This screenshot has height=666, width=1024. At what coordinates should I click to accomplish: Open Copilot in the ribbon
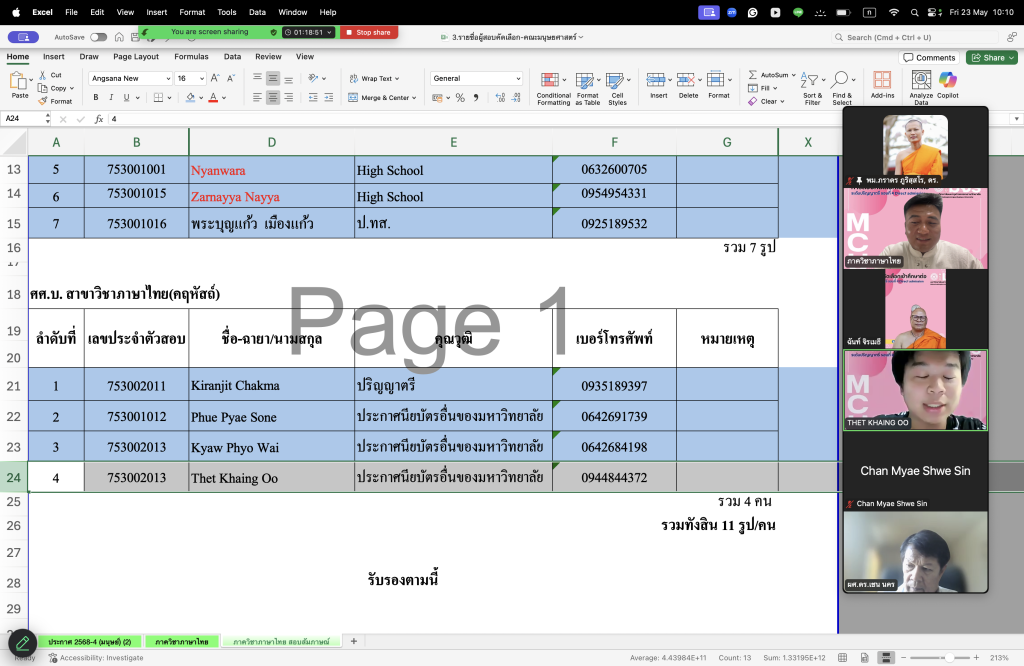948,84
